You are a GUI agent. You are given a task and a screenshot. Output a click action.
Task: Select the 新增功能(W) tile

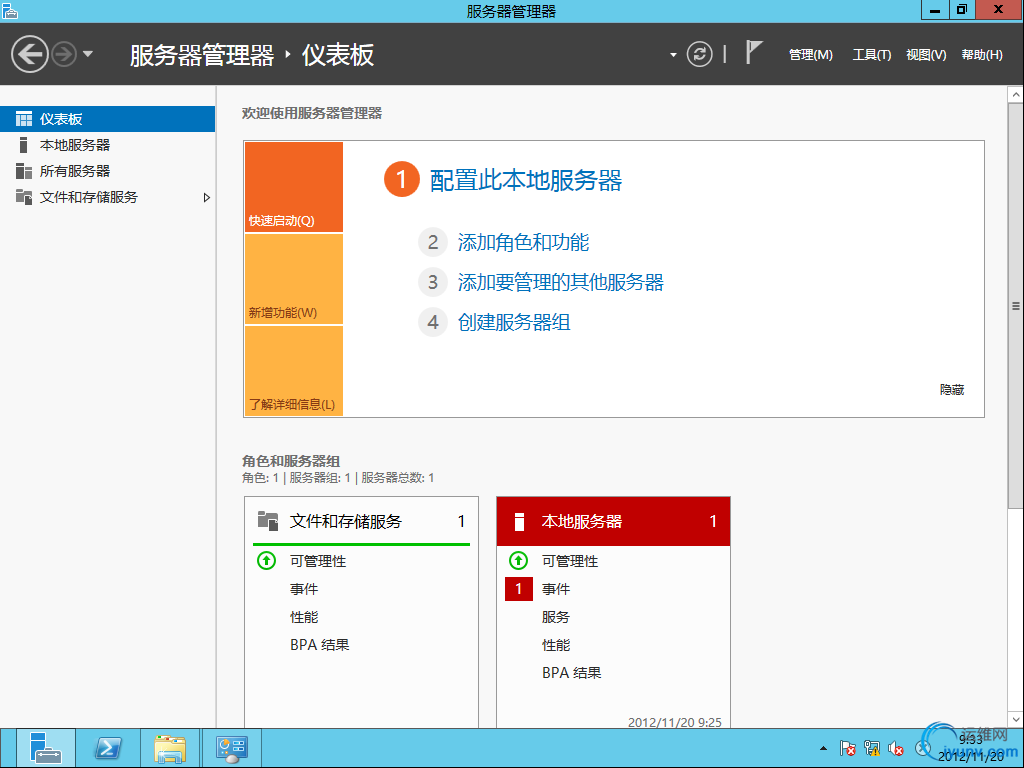(294, 279)
